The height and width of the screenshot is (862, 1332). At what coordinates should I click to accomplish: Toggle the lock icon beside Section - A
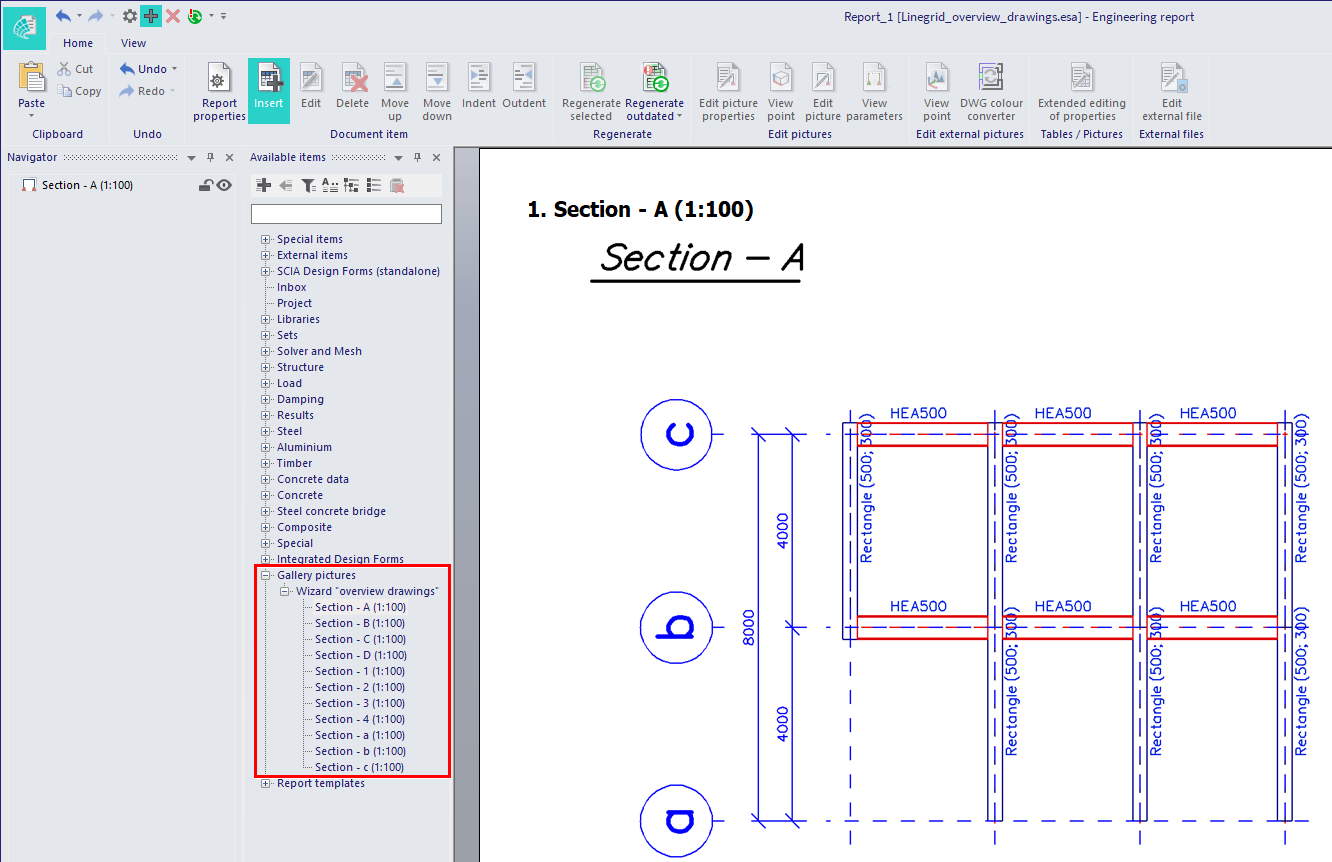206,185
